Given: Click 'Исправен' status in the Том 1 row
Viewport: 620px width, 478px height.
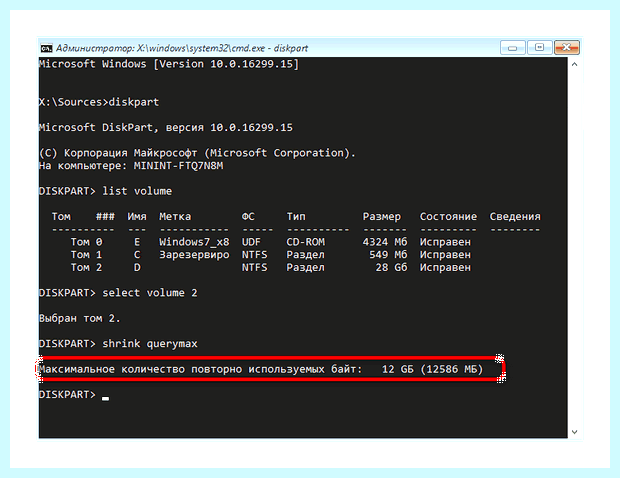Looking at the screenshot, I should [445, 255].
